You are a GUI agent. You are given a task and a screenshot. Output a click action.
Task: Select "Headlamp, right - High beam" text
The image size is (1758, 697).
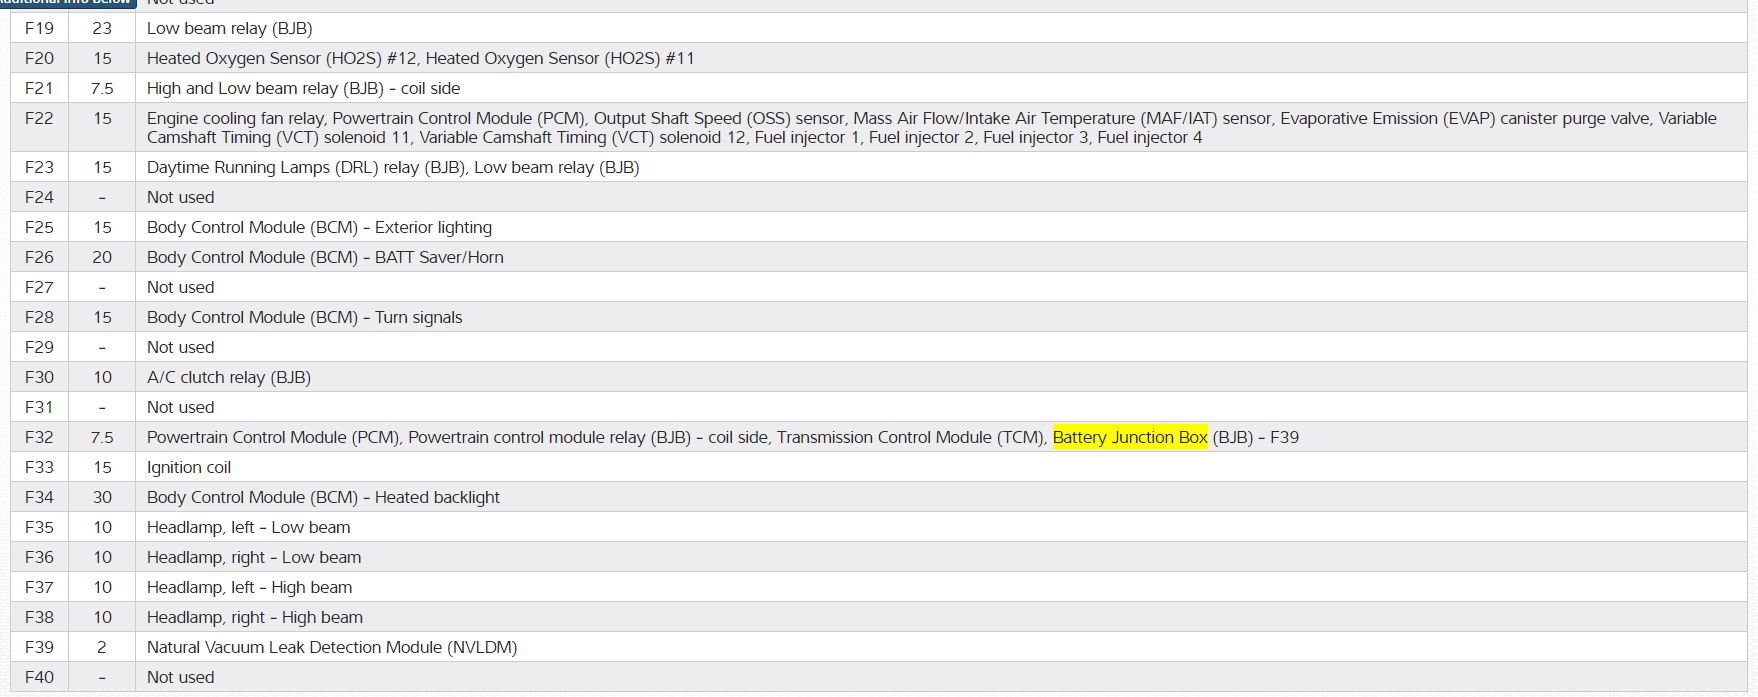254,617
